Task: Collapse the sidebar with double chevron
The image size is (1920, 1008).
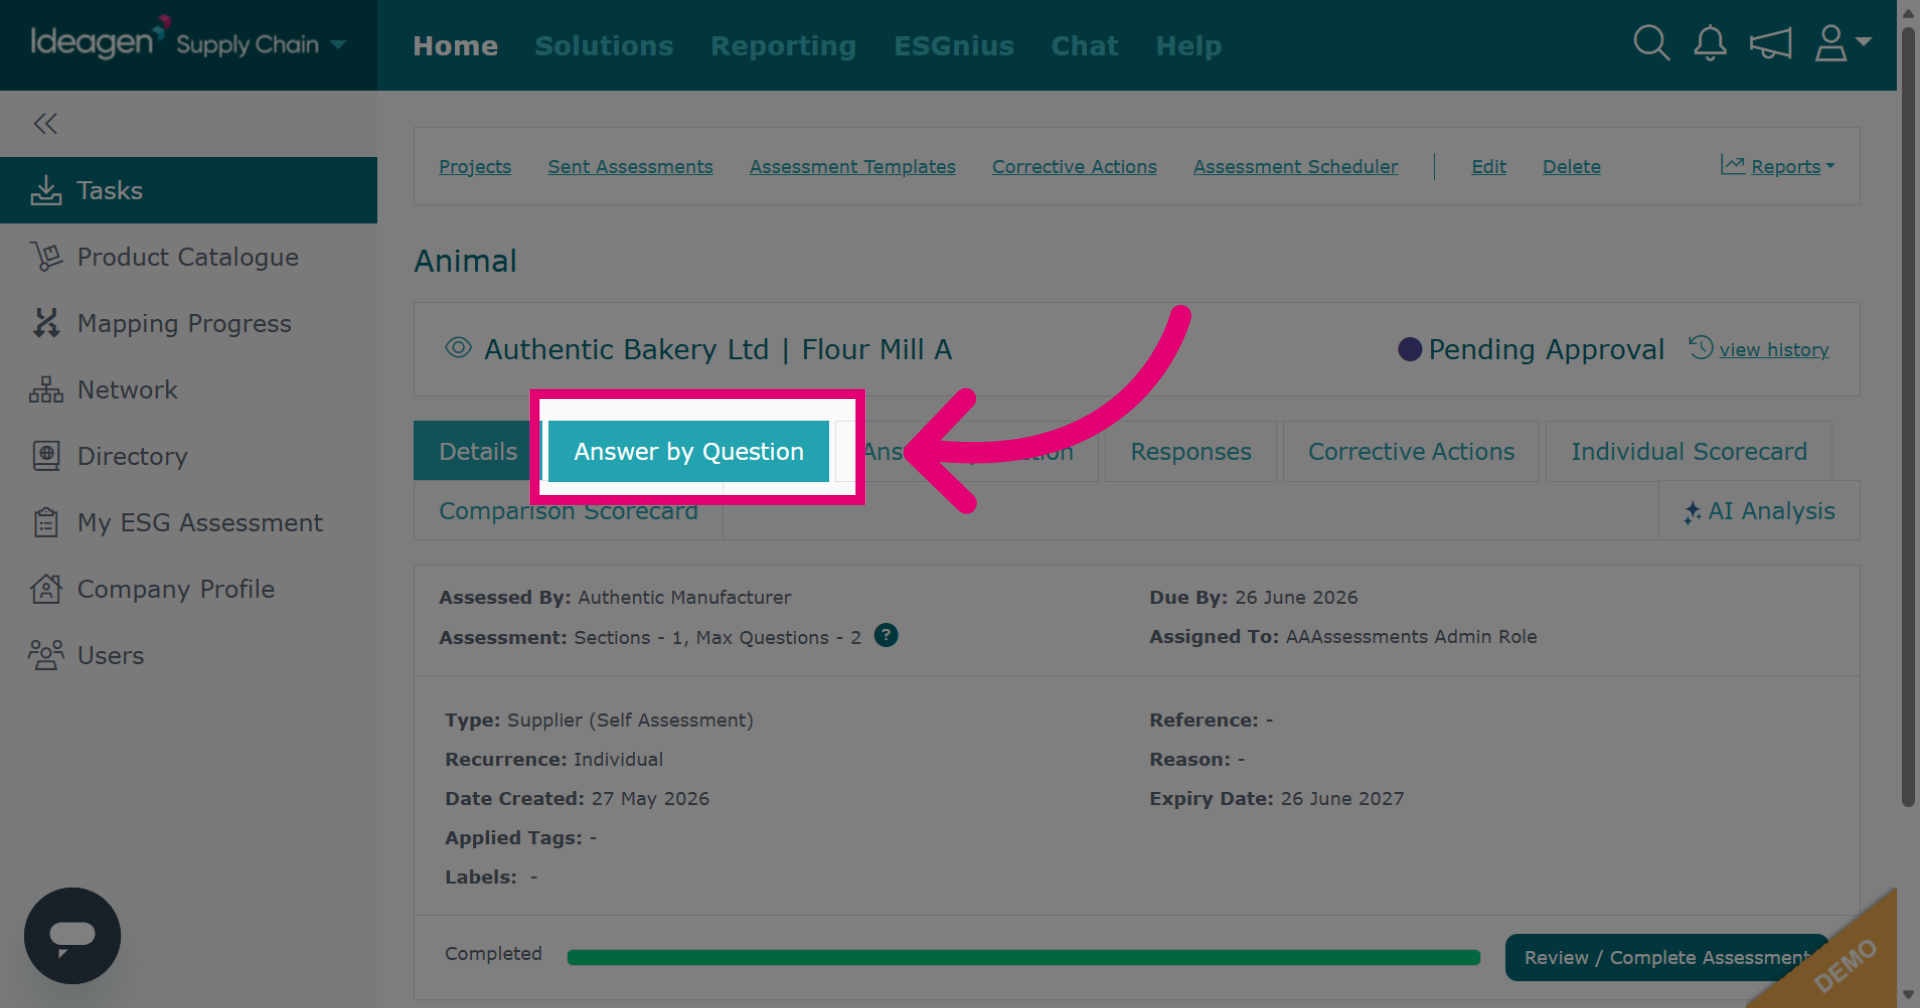Action: 45,123
